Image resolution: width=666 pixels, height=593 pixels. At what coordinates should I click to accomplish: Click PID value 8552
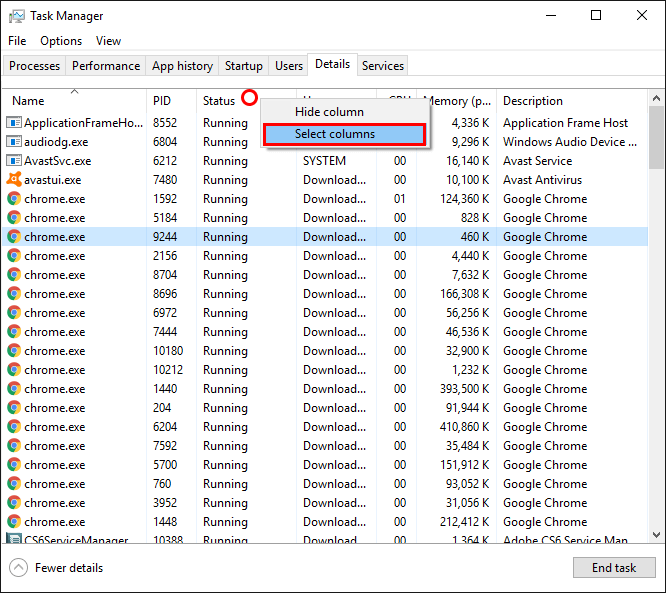(x=165, y=123)
